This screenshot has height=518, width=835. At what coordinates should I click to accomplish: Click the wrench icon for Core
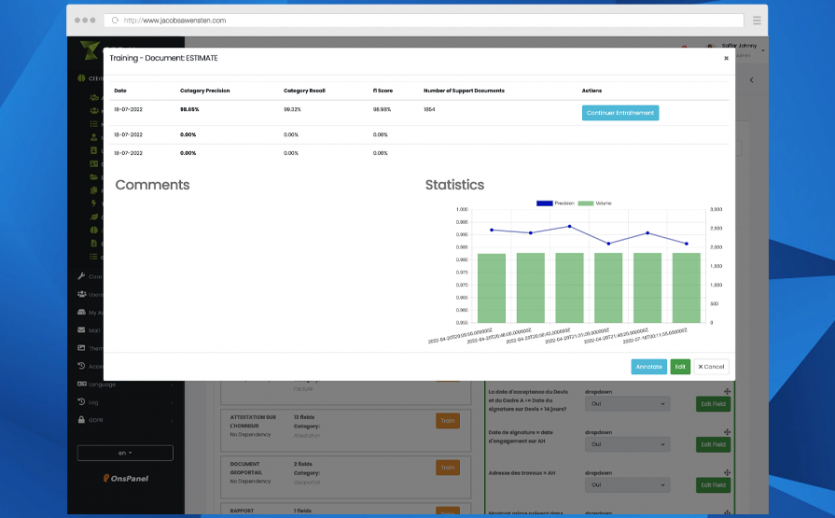[81, 276]
